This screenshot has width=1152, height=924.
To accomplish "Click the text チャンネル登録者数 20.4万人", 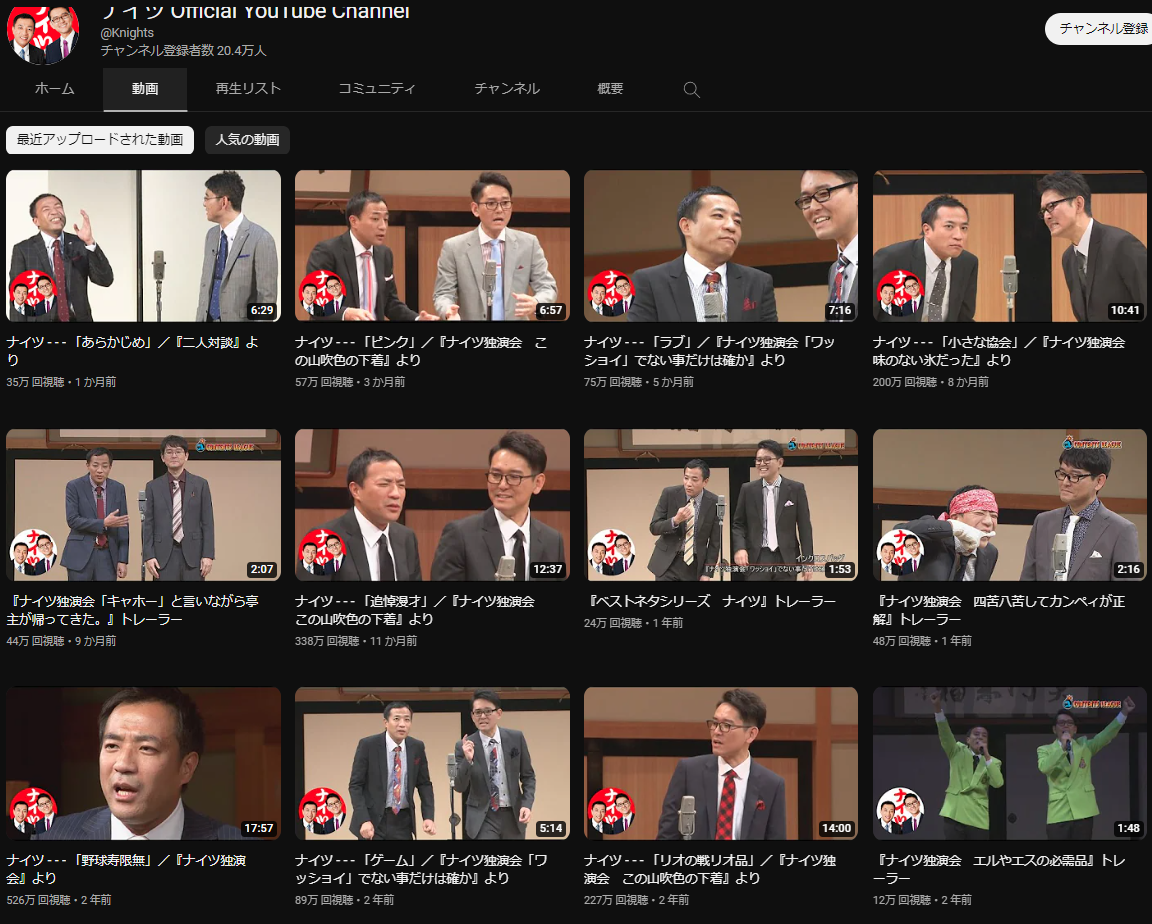I will pos(184,51).
